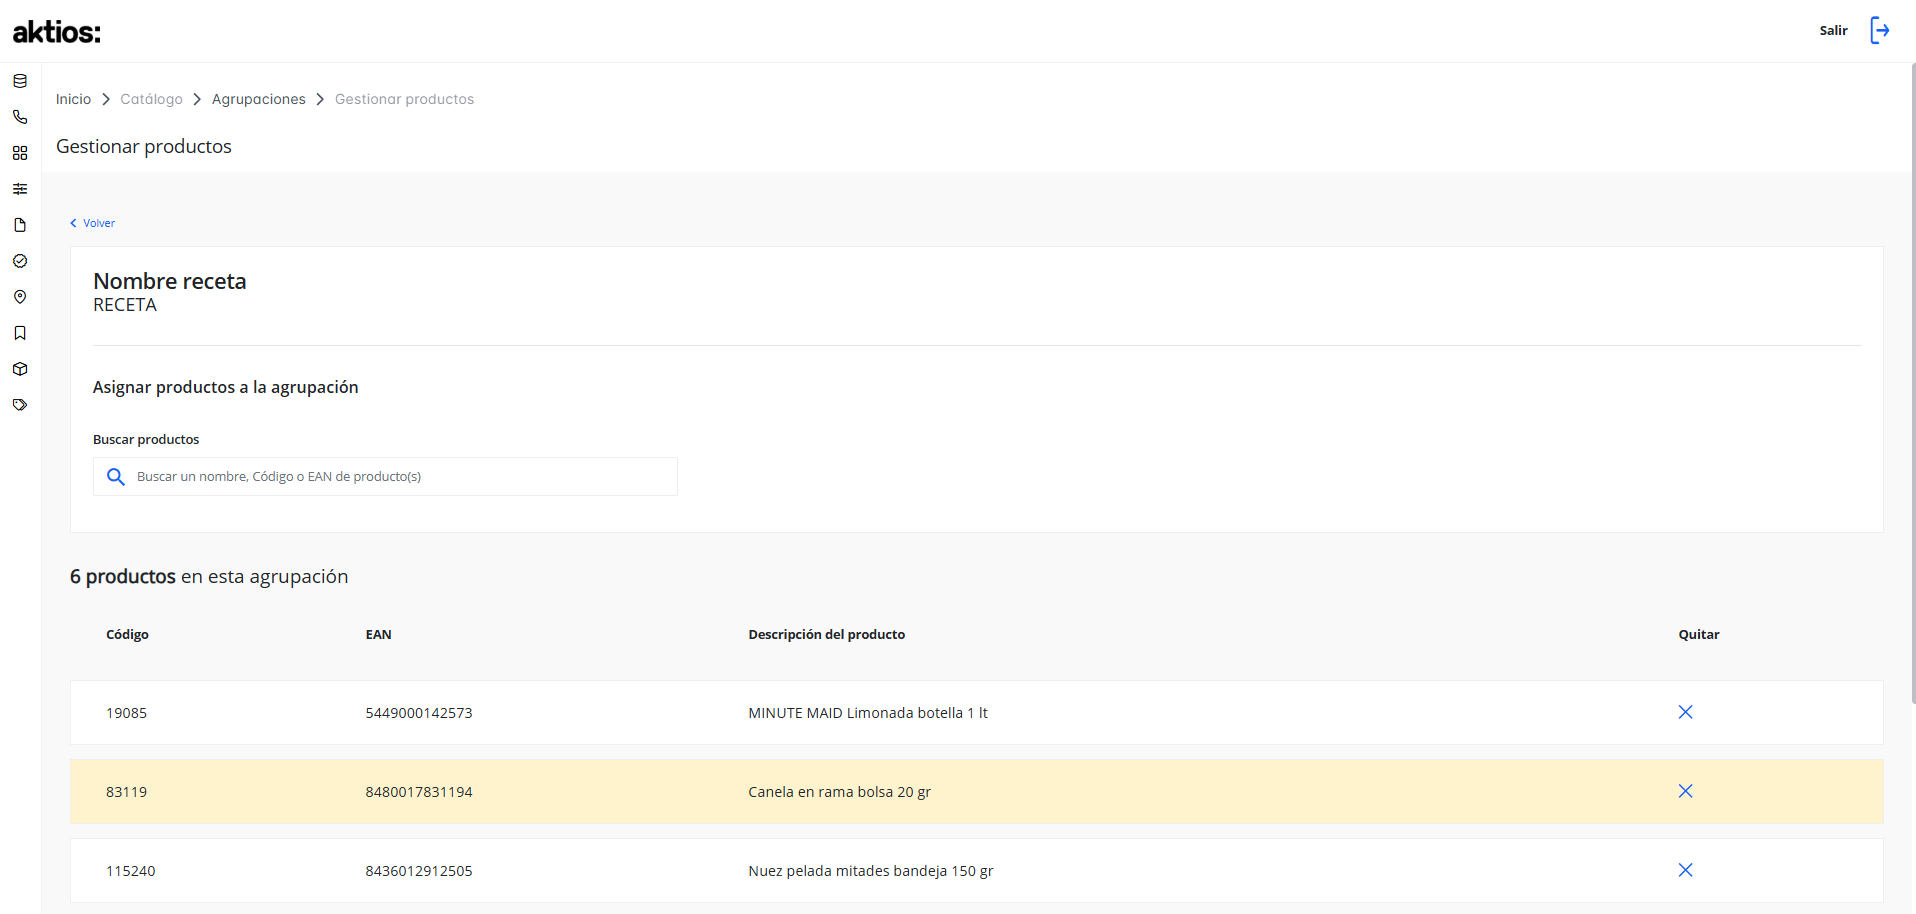1916x914 pixels.
Task: Select code cell 83119
Action: pyautogui.click(x=126, y=792)
